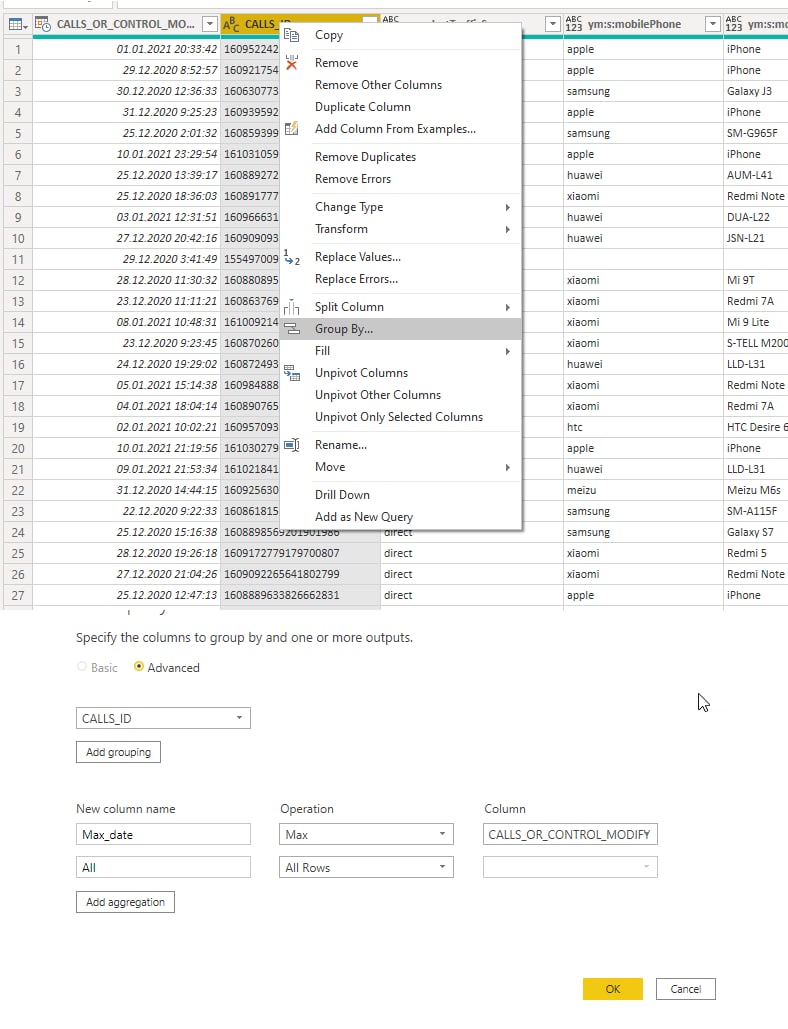
Task: Expand the Transform submenu
Action: coord(400,229)
